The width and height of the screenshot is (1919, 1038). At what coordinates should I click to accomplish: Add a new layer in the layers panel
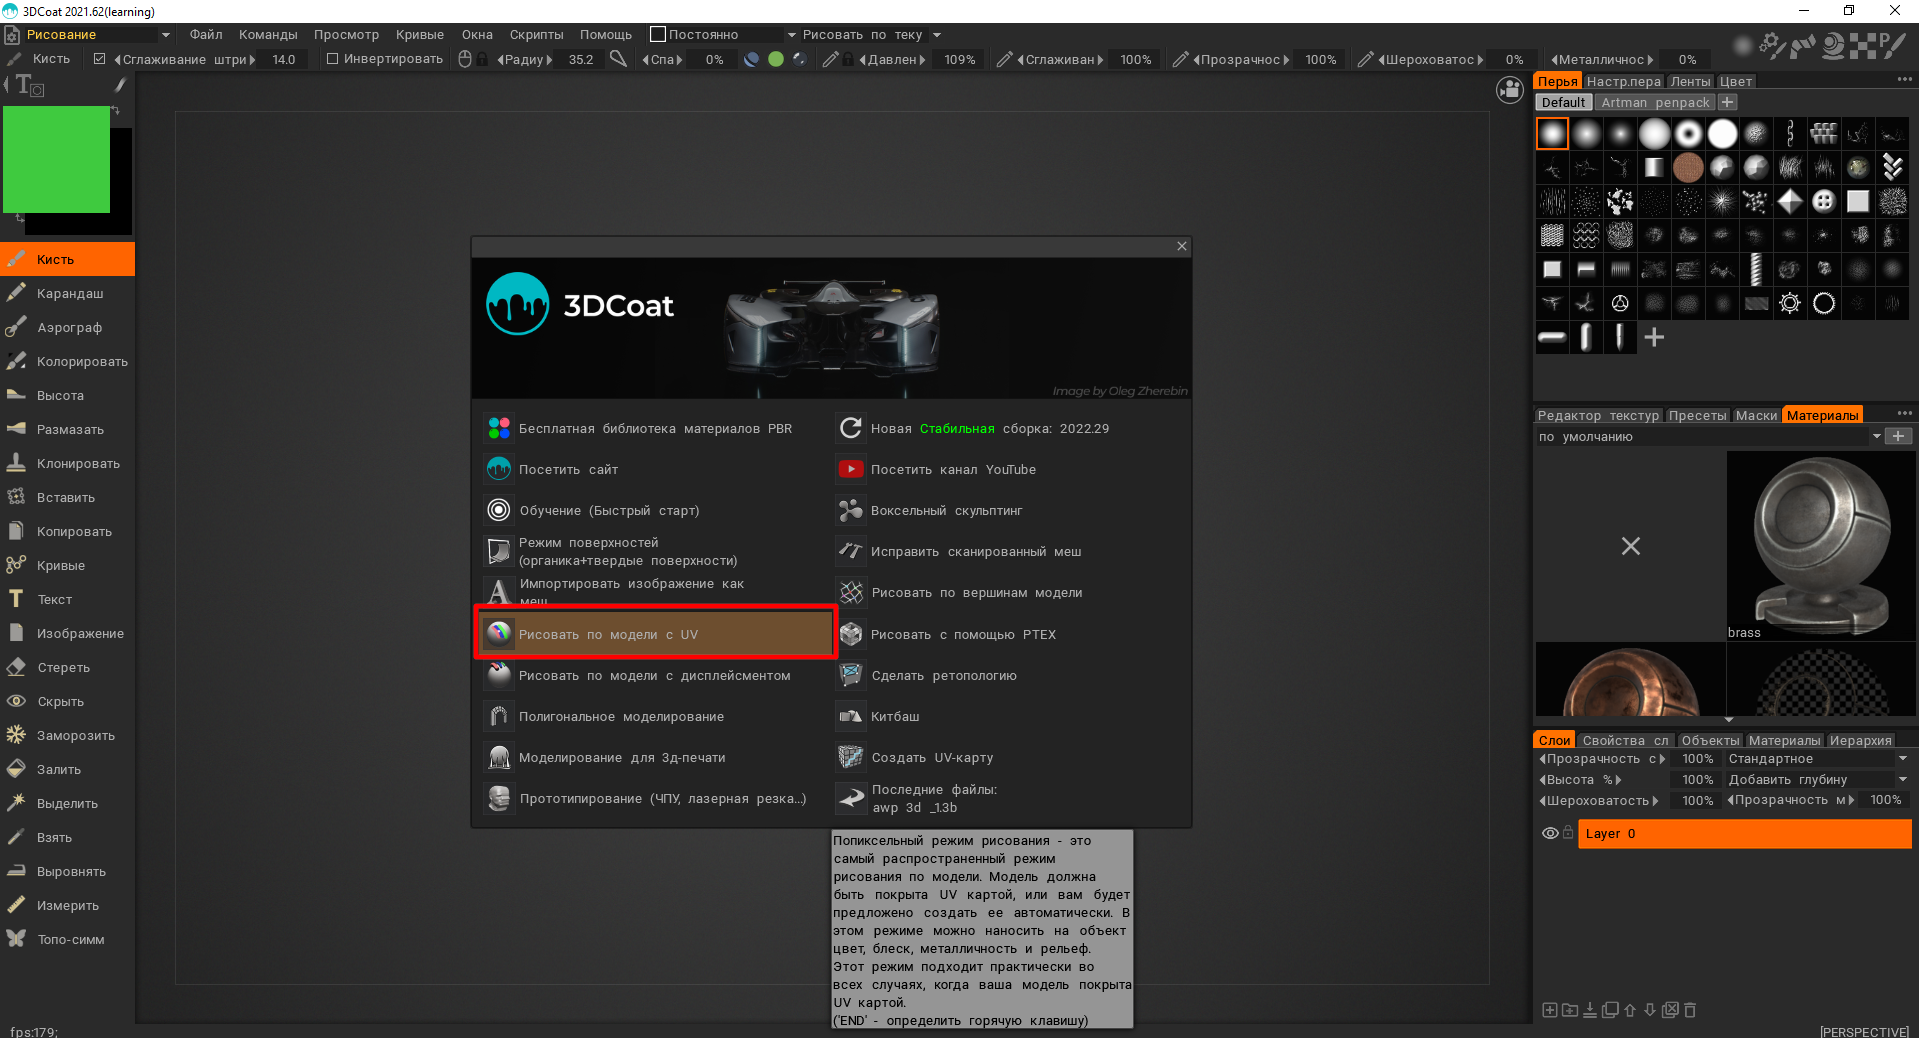point(1550,1010)
